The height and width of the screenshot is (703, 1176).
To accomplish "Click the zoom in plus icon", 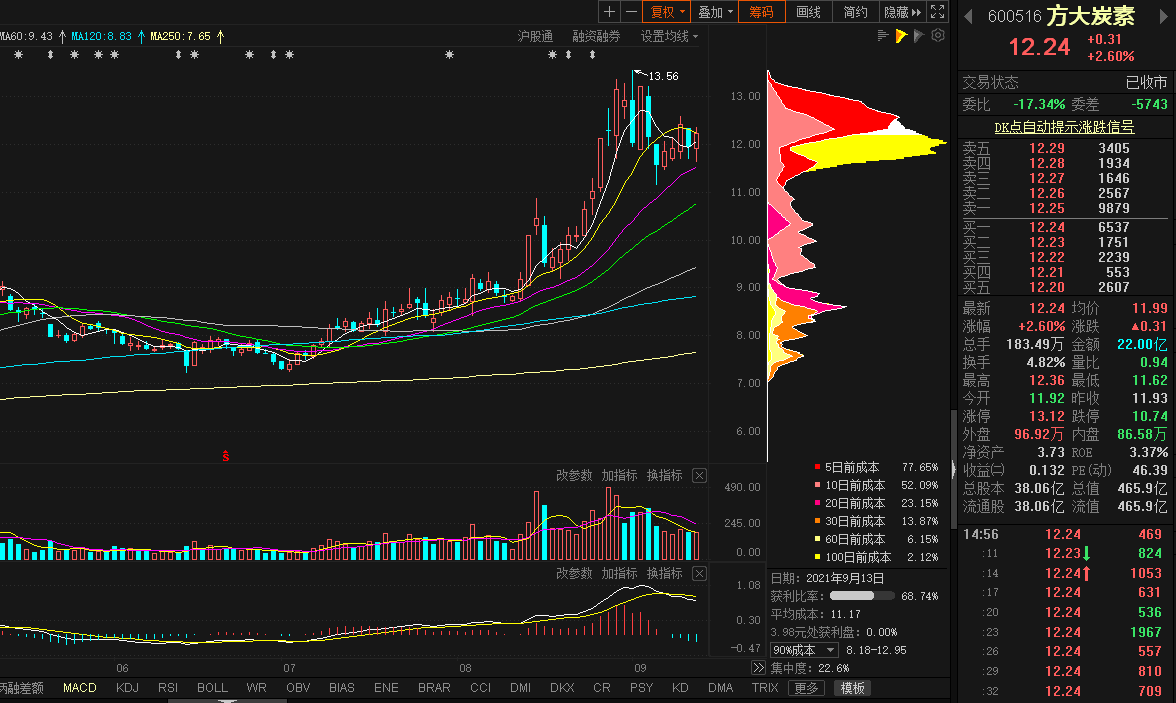I will click(610, 12).
